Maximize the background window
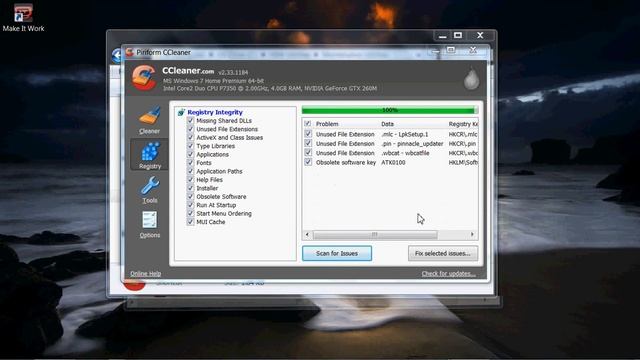The image size is (640, 360). pos(458,36)
